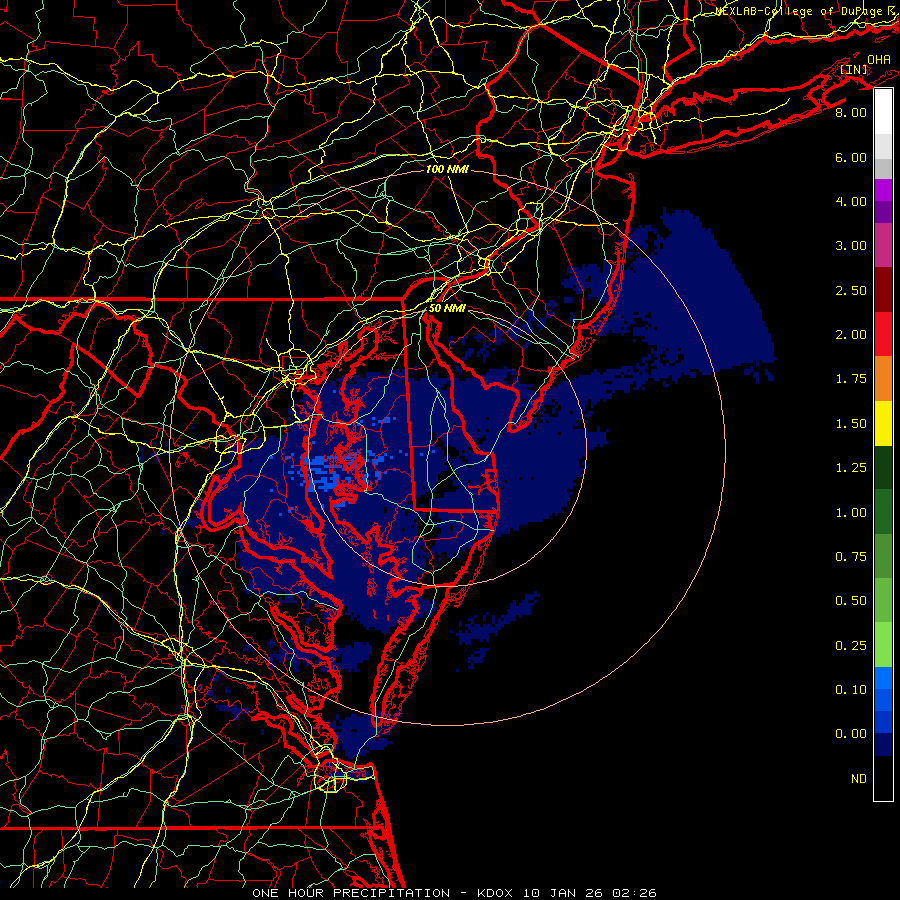Click the "4.00" legend value
Image resolution: width=900 pixels, height=900 pixels.
click(851, 201)
